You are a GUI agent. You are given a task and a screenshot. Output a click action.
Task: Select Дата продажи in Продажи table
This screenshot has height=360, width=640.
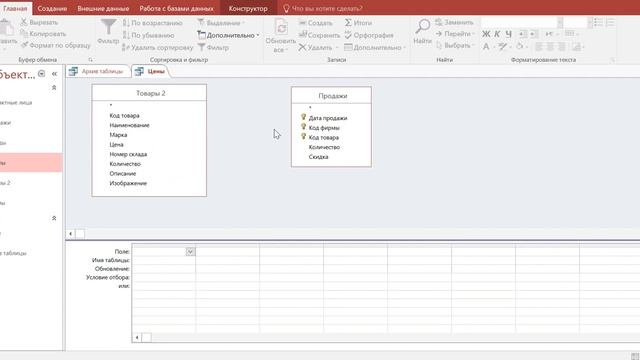328,118
